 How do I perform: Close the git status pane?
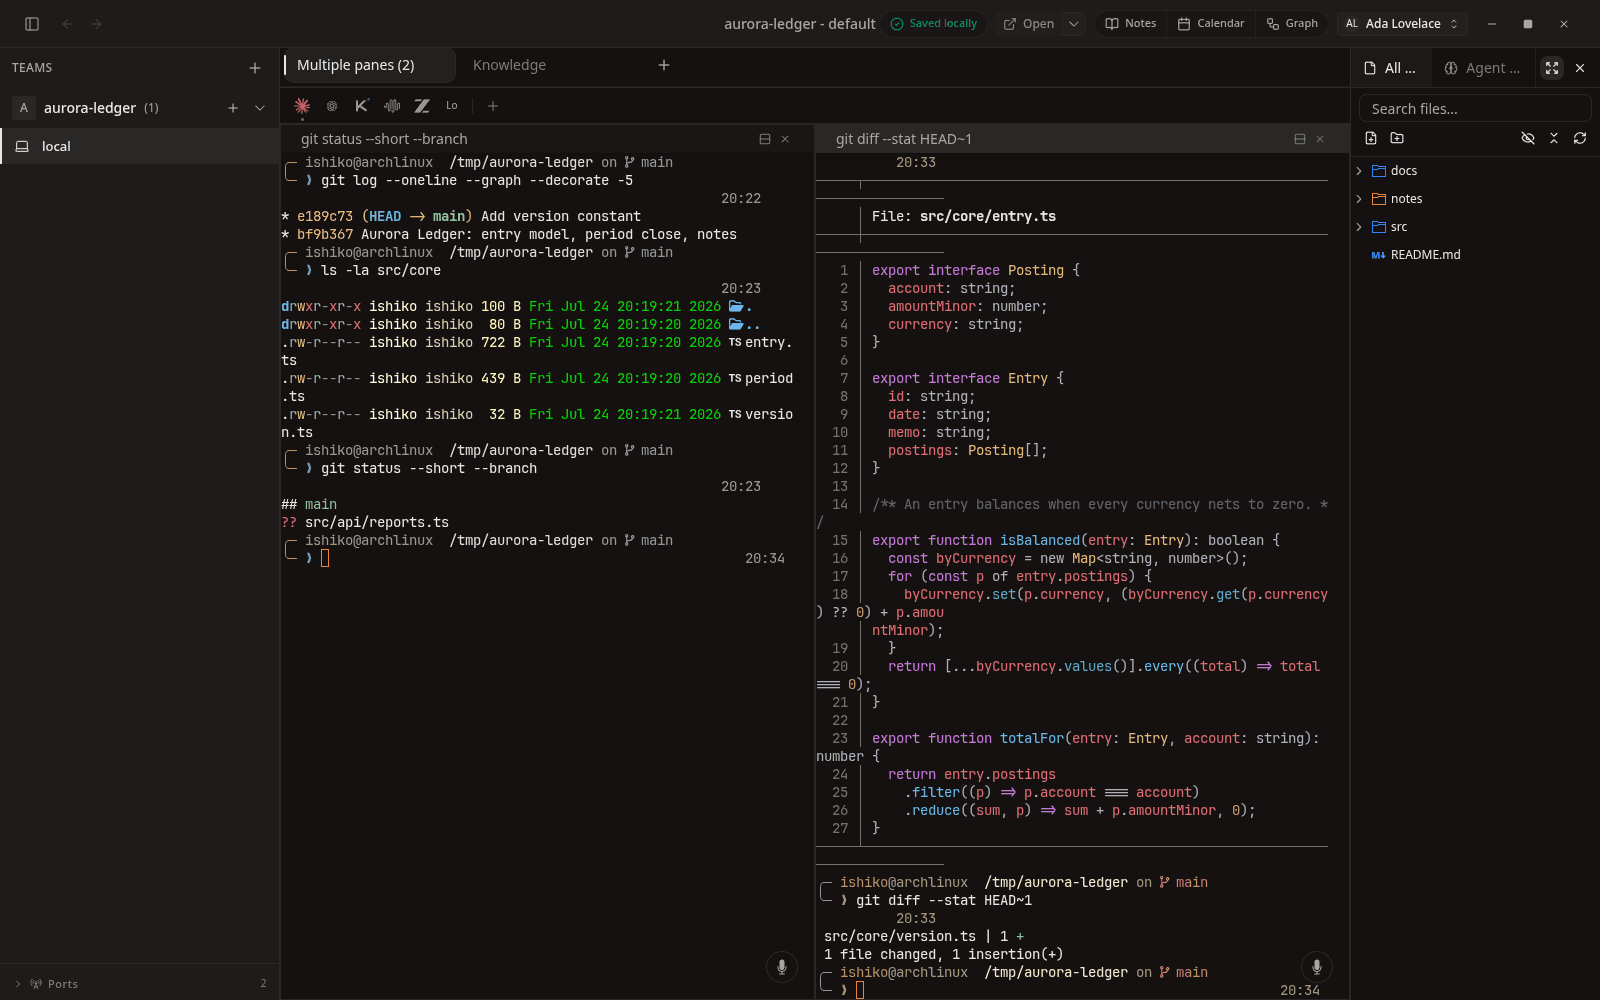(x=785, y=139)
